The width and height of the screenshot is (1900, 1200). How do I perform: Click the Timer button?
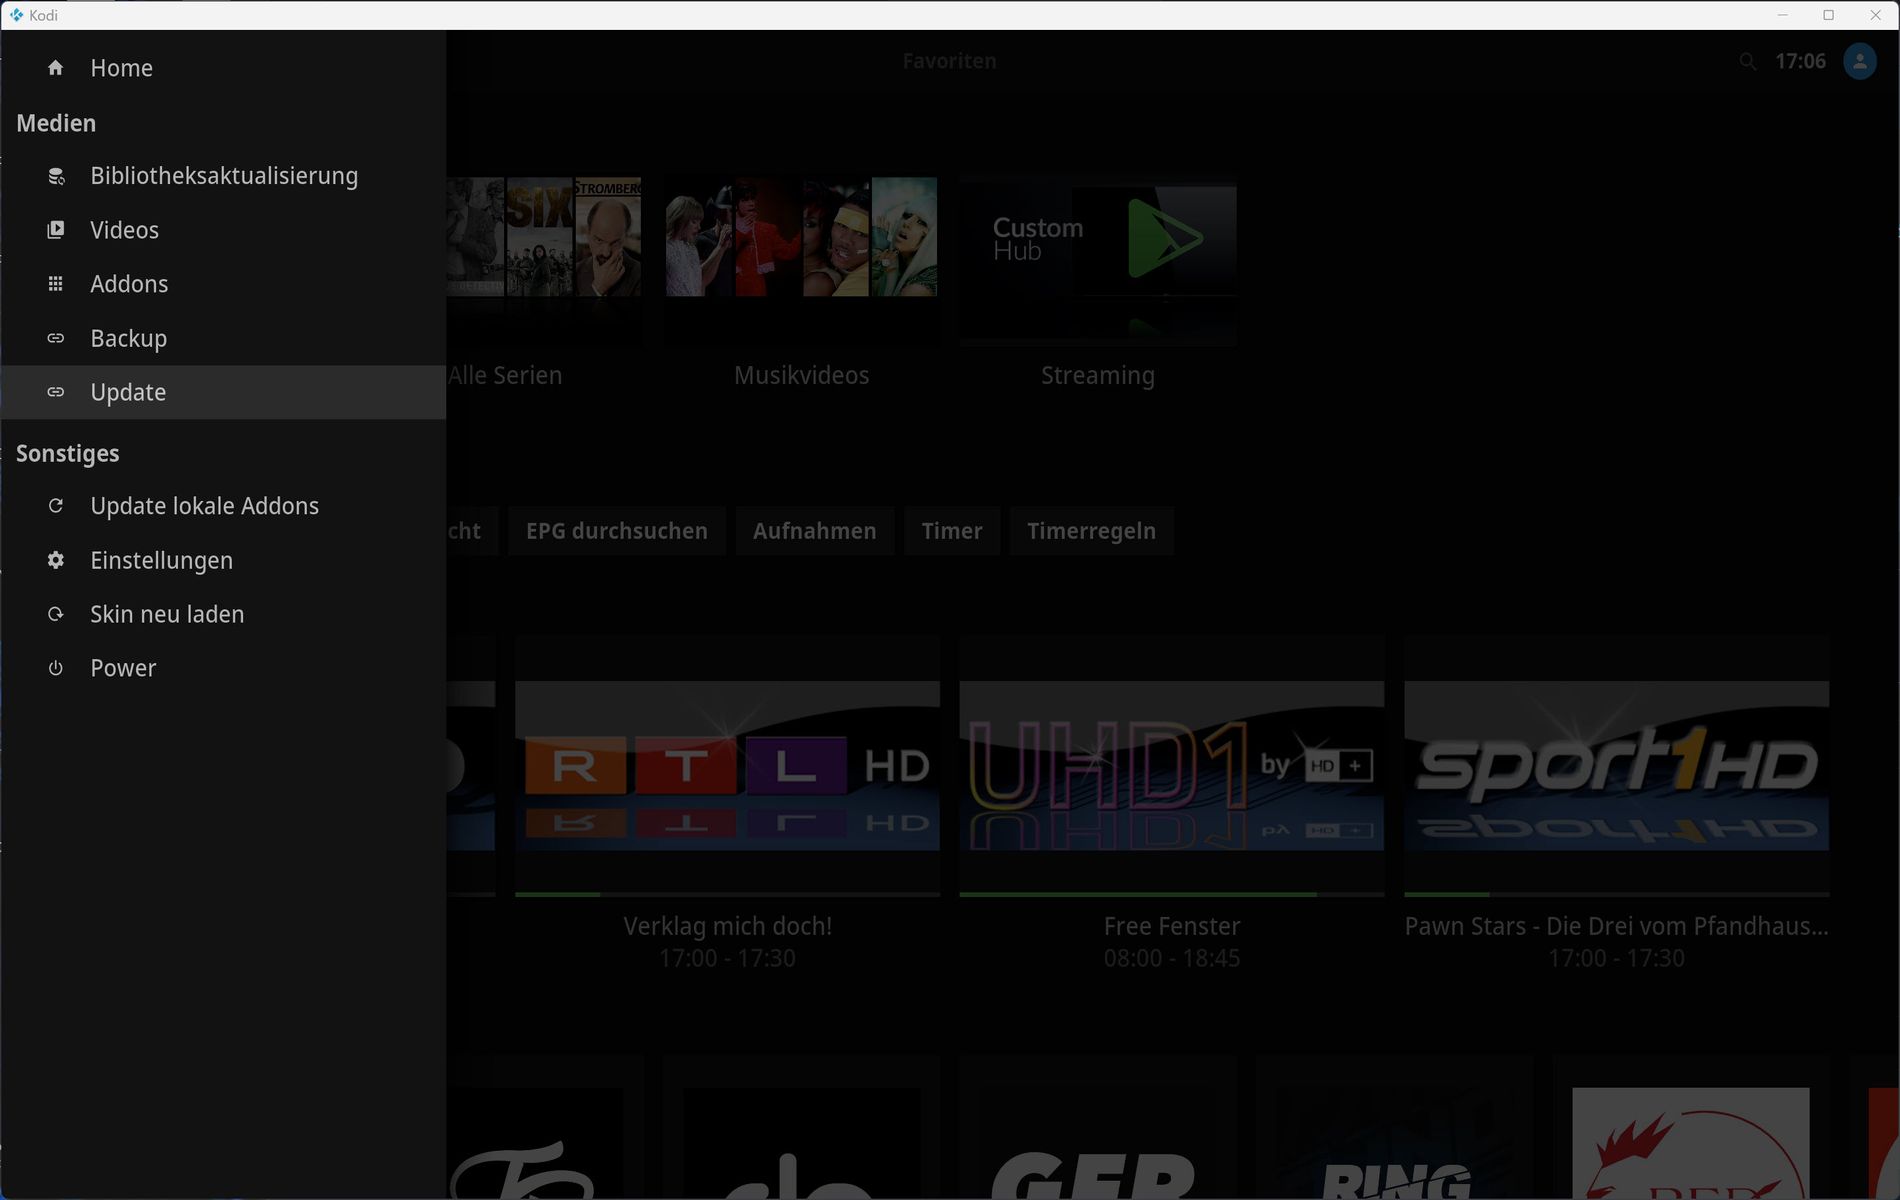coord(952,531)
